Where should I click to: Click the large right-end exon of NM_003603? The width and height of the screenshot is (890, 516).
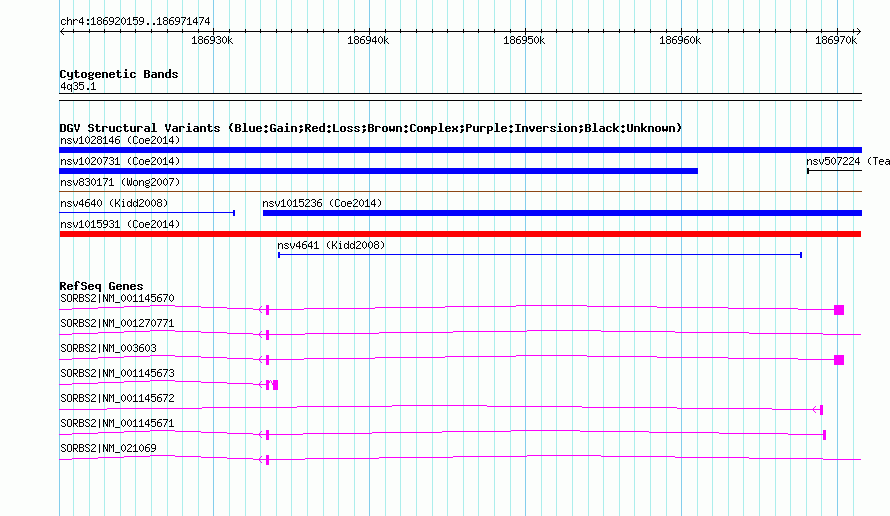pyautogui.click(x=839, y=360)
